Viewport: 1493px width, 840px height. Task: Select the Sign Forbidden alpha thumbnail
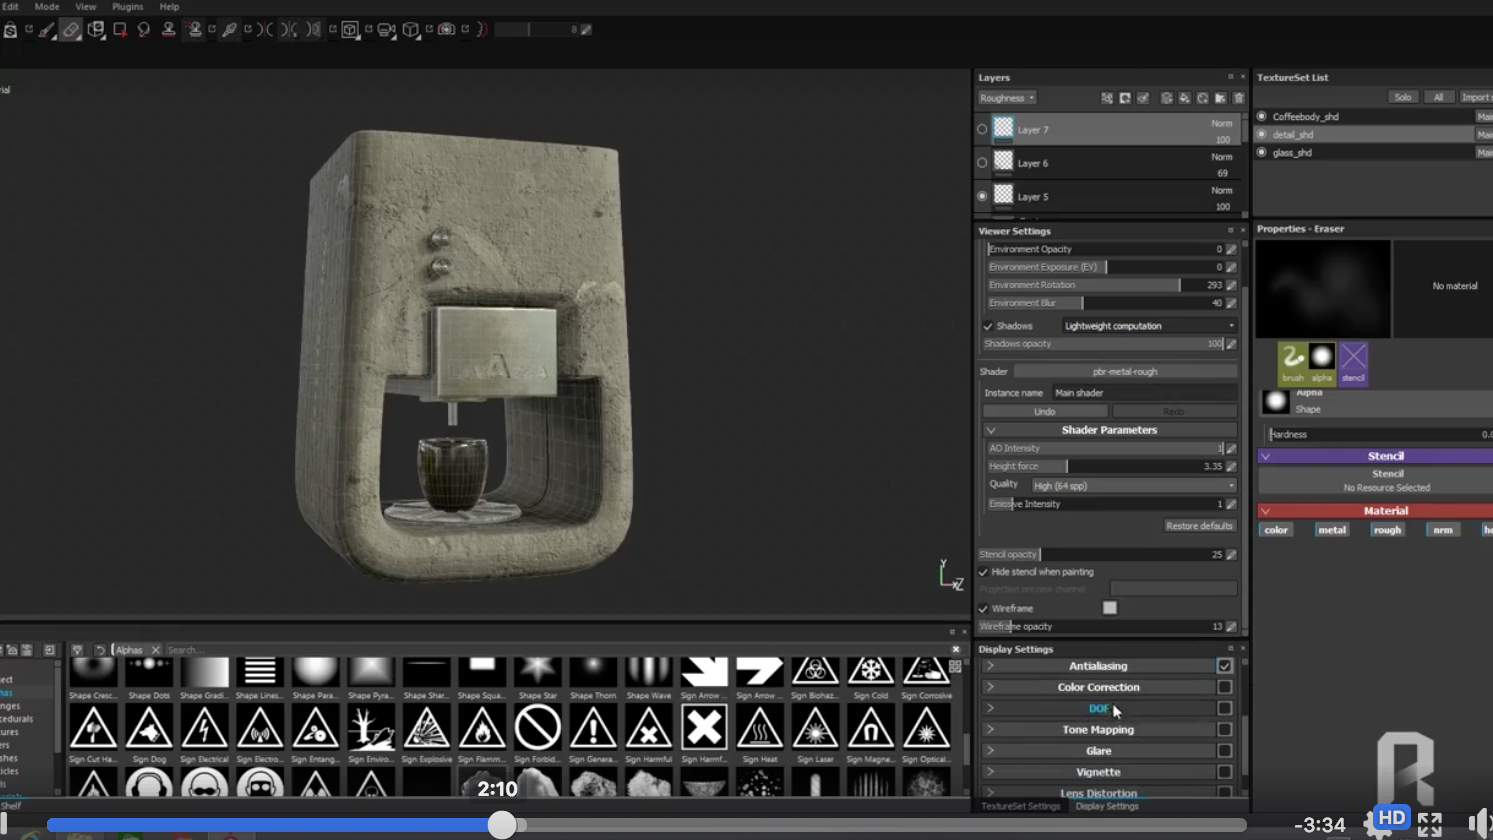pyautogui.click(x=537, y=728)
